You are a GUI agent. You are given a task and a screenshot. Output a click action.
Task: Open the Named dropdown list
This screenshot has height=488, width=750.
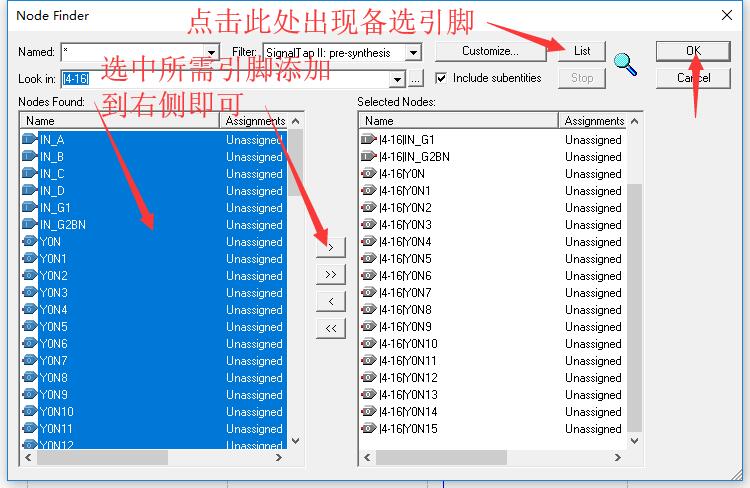211,52
